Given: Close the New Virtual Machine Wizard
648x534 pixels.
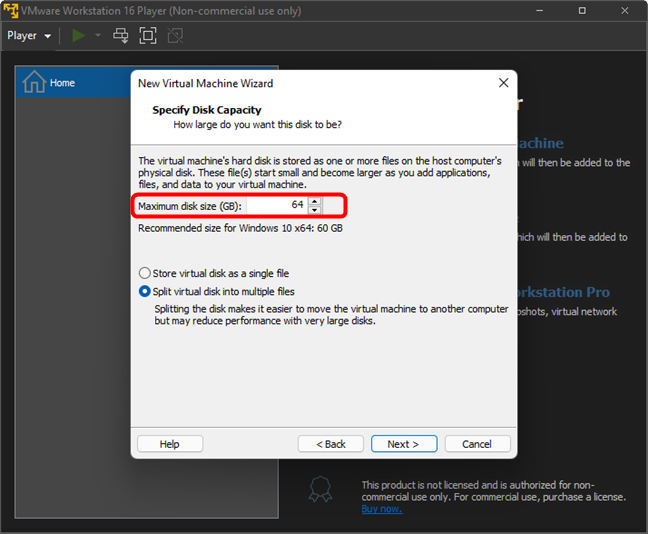Looking at the screenshot, I should pos(503,83).
